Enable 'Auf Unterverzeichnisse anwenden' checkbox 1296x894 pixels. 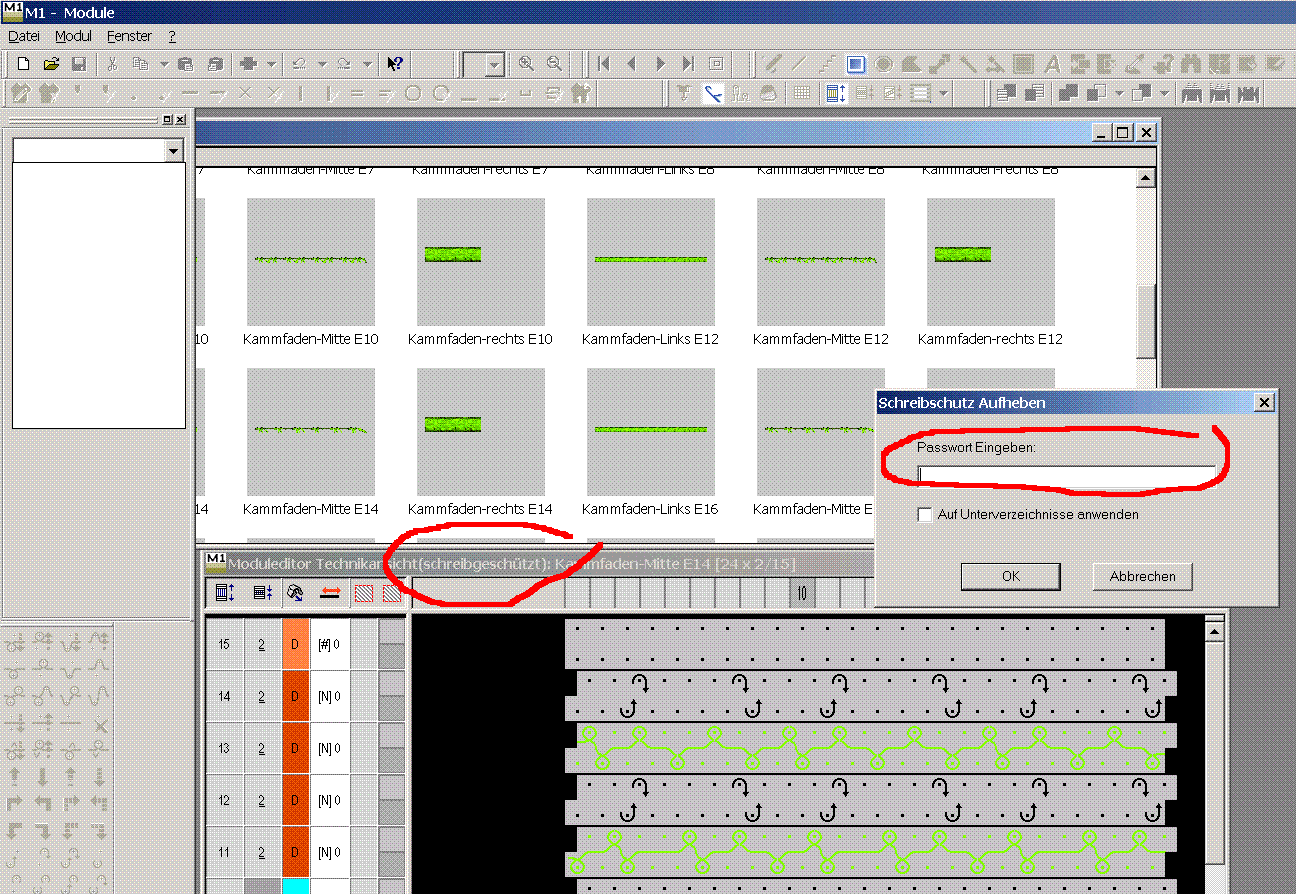925,515
